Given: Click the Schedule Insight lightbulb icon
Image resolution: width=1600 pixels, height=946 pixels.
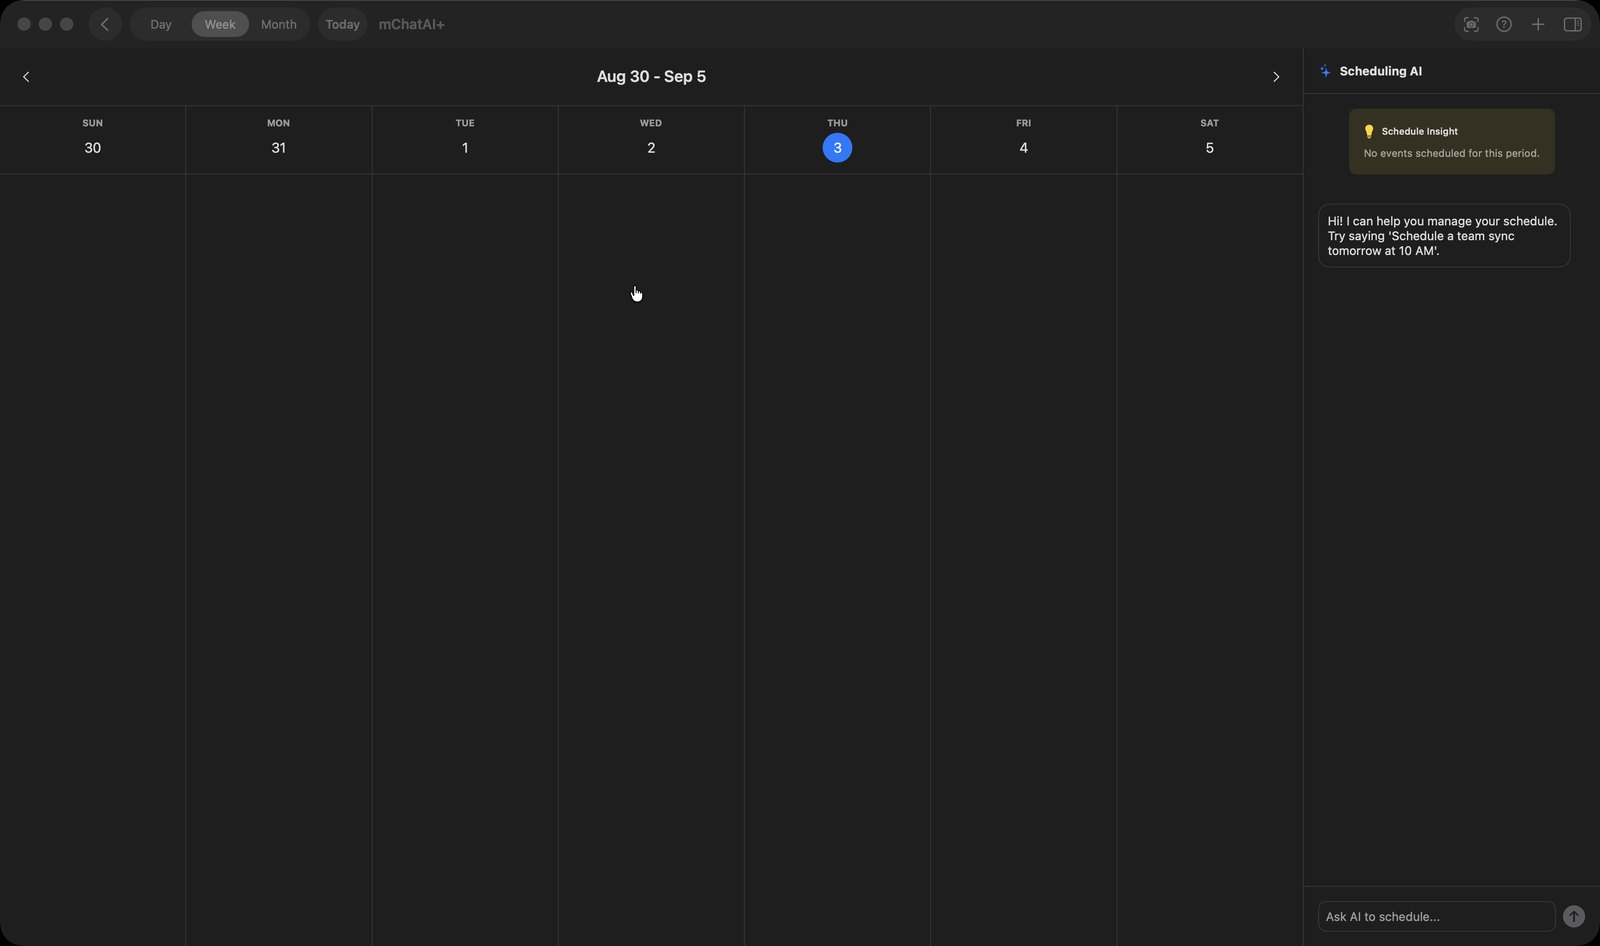Looking at the screenshot, I should (x=1369, y=131).
